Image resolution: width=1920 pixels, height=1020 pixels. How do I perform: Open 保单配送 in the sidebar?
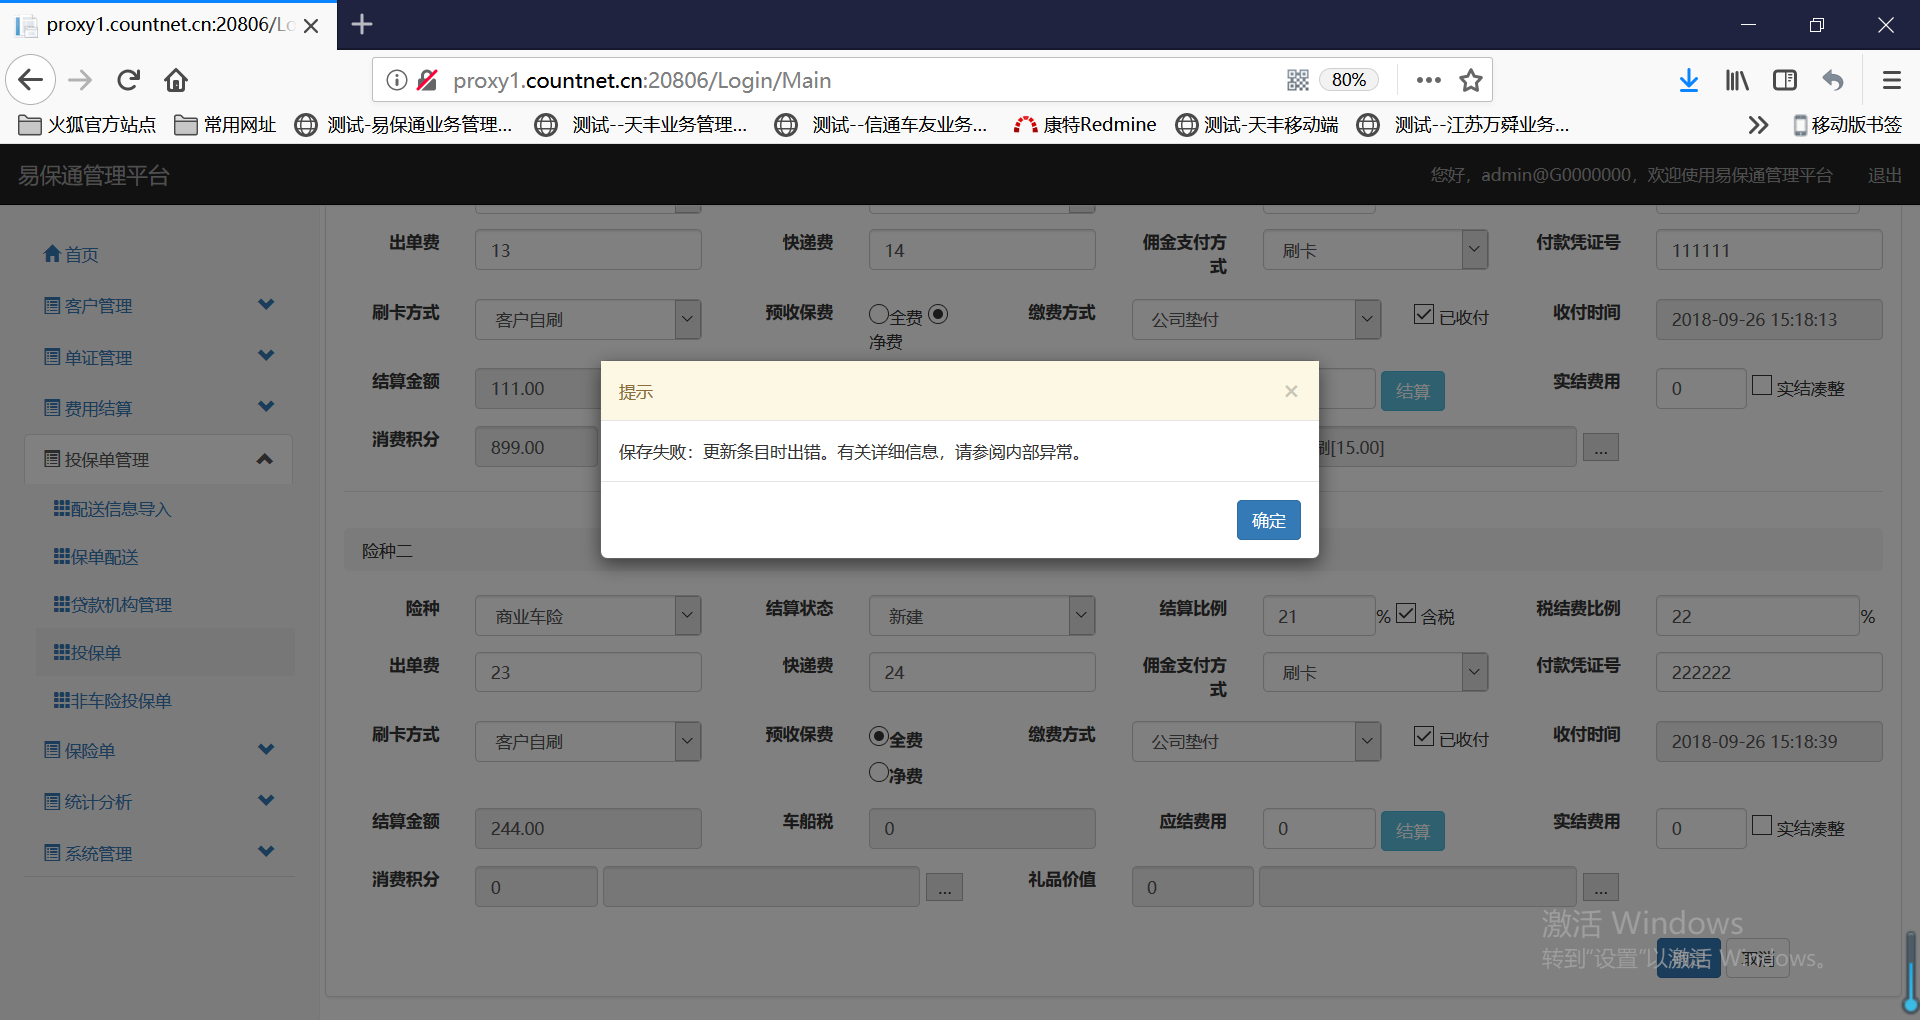104,557
